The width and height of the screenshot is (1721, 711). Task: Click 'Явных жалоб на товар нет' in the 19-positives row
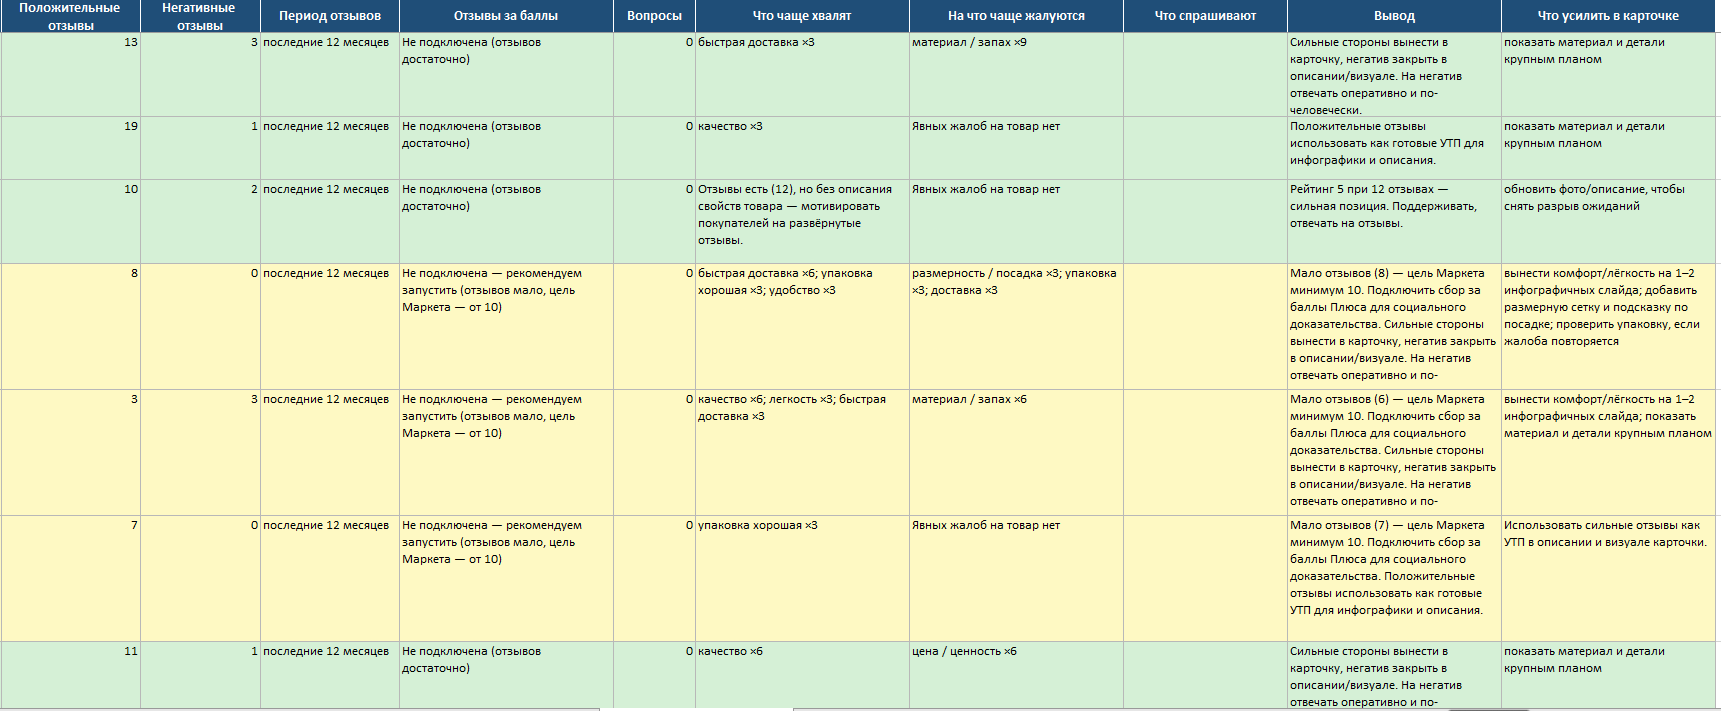1016,148
